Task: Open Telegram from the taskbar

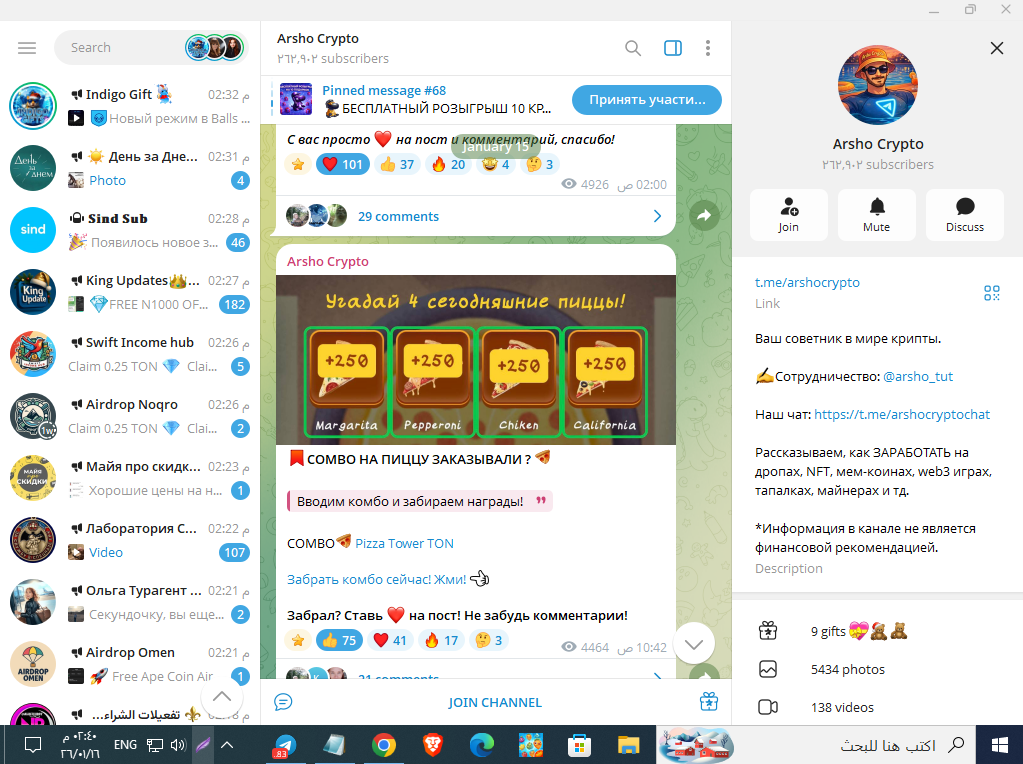Action: pyautogui.click(x=284, y=745)
